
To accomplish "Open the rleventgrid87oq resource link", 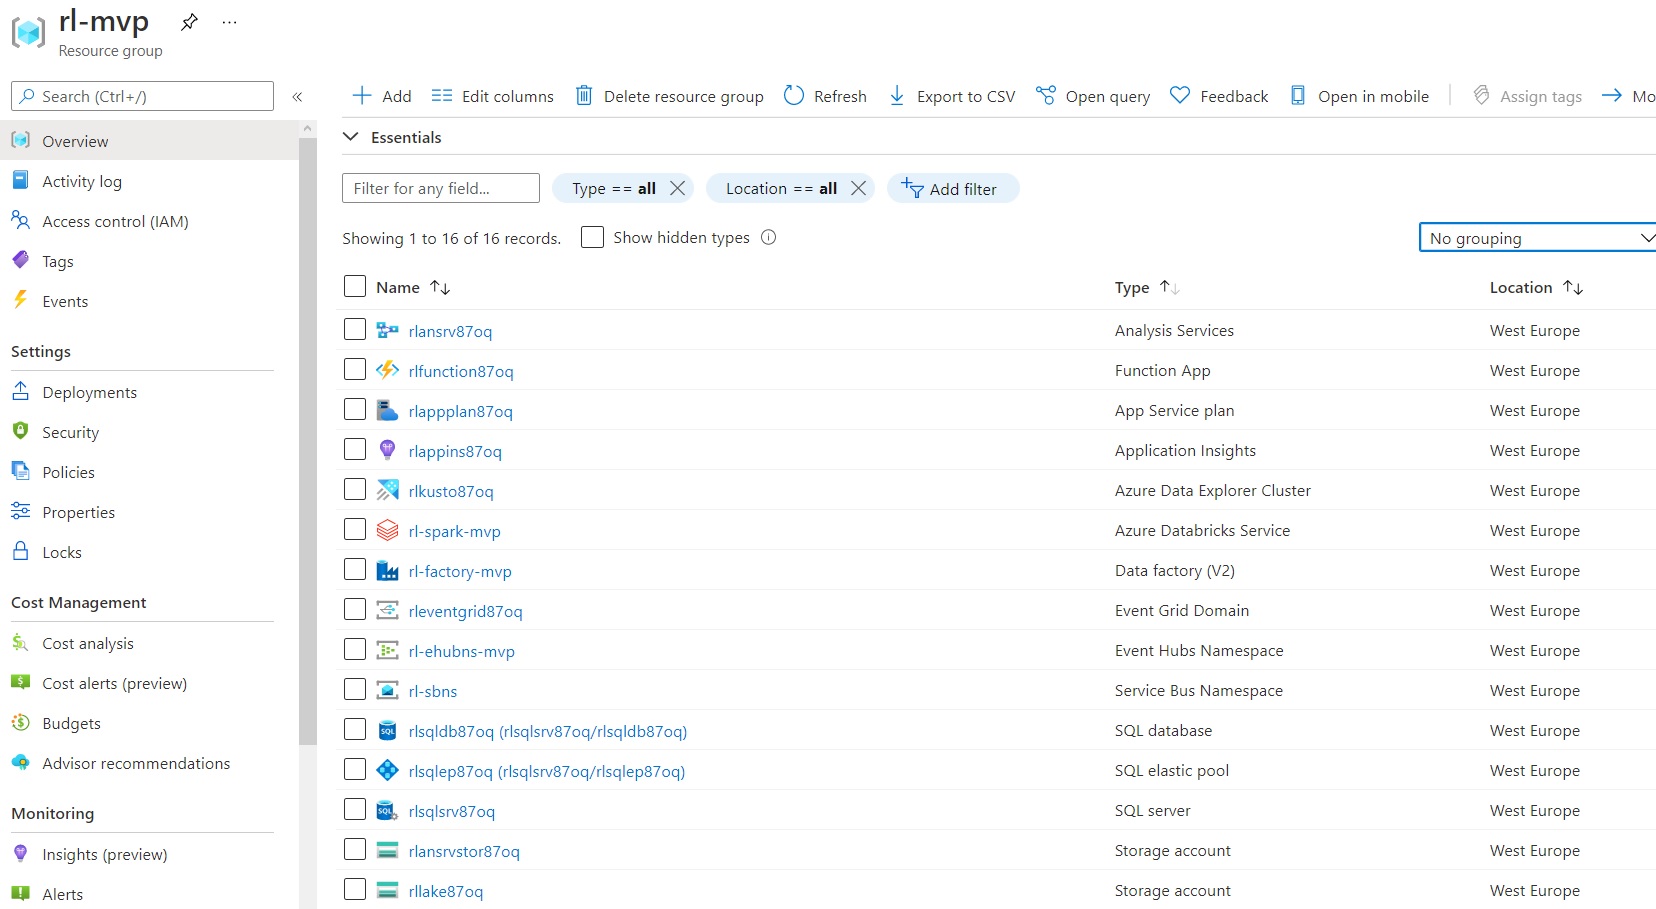I will click(466, 611).
